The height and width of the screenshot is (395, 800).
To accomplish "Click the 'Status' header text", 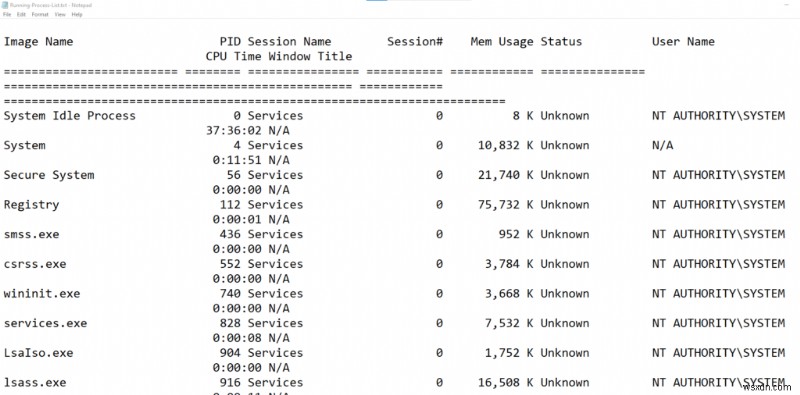I will coord(561,42).
